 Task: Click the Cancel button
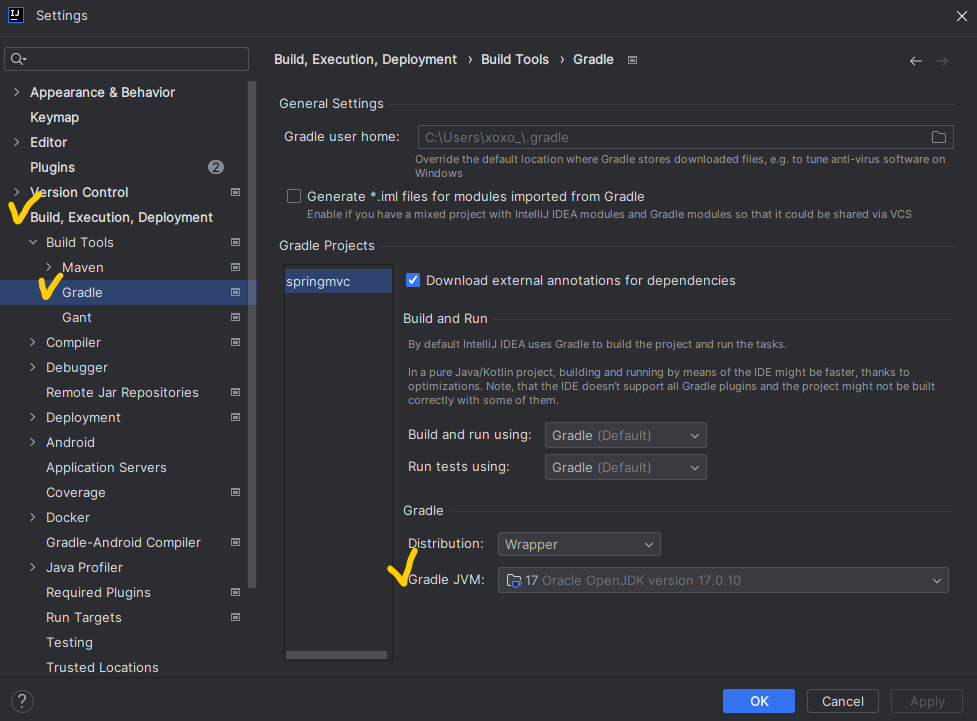coord(842,701)
